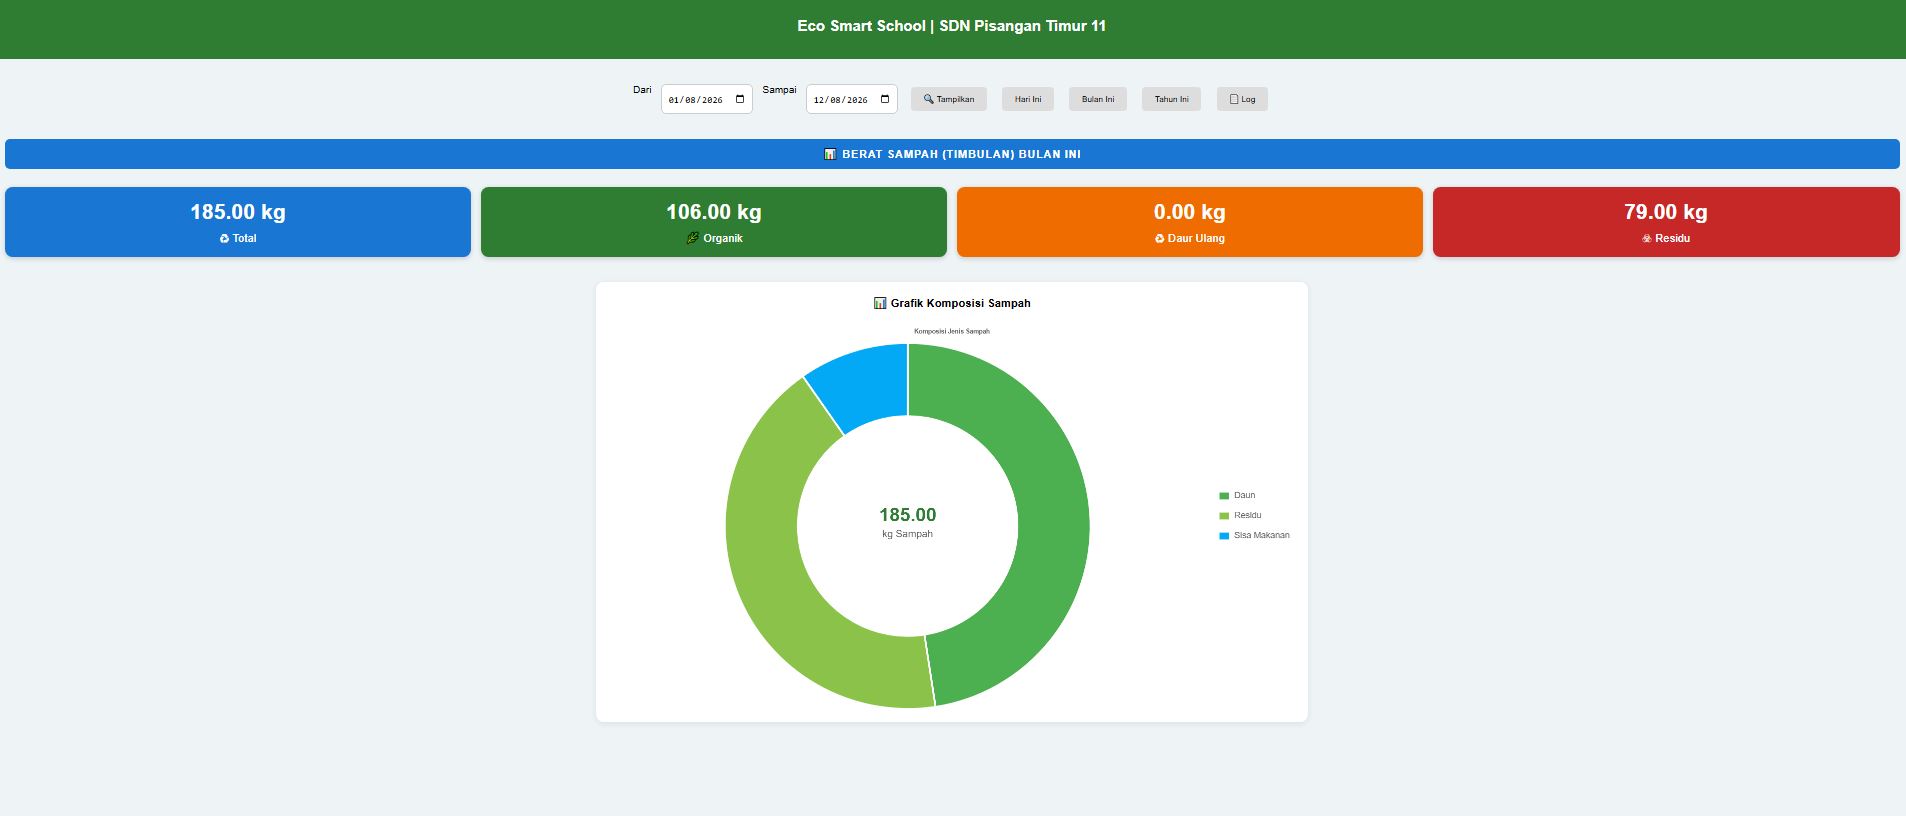Toggle Sisa Makanan series in chart legend
The width and height of the screenshot is (1906, 816).
pyautogui.click(x=1254, y=535)
